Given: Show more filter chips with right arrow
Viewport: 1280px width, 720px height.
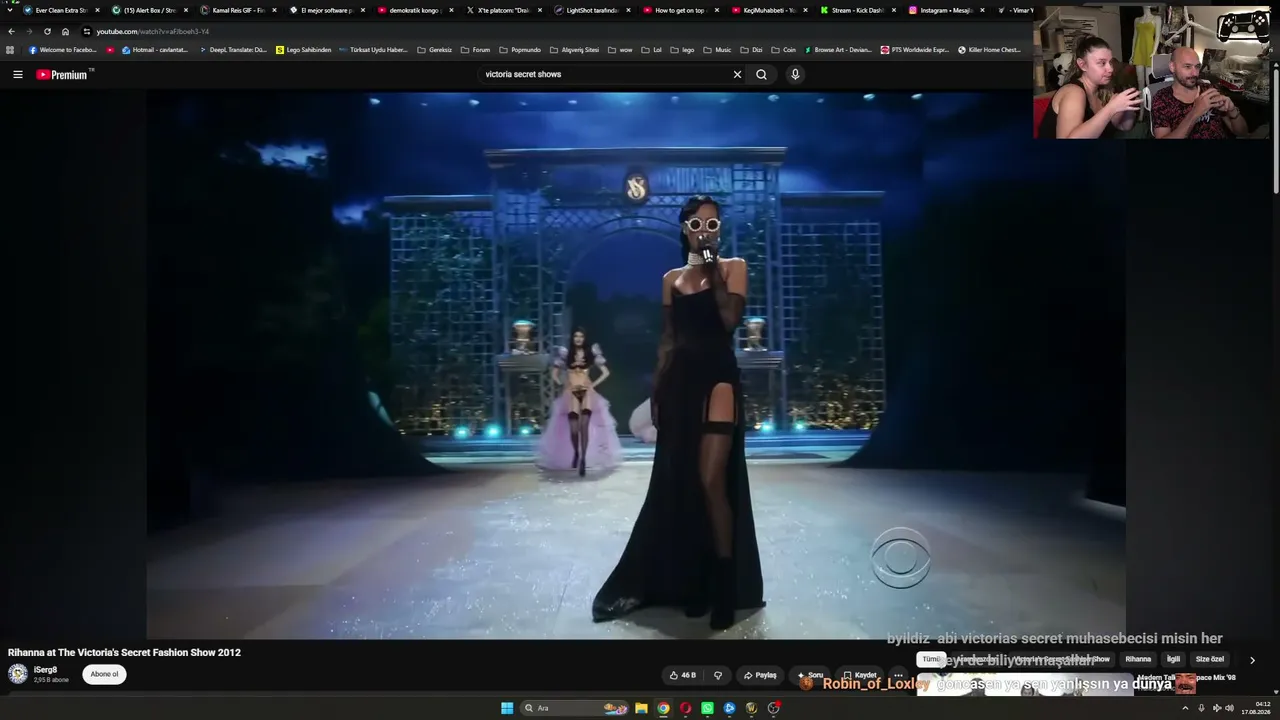Looking at the screenshot, I should coord(1252,660).
